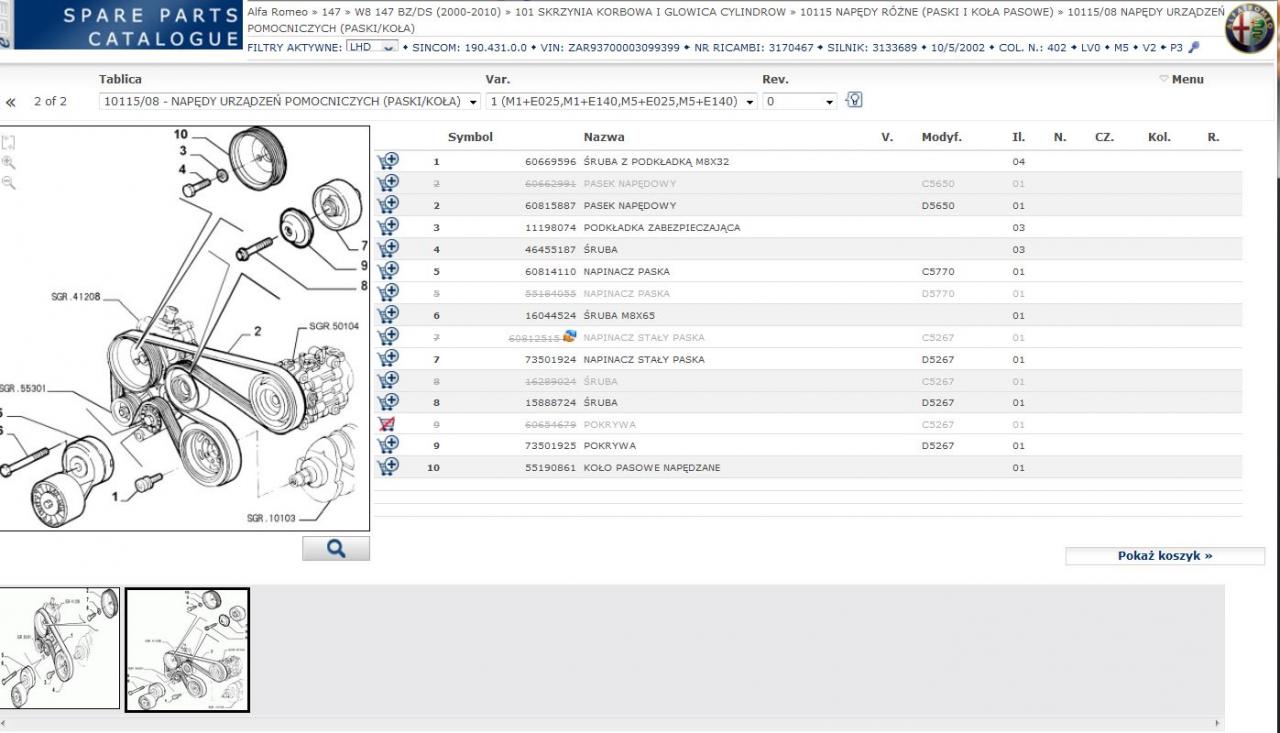Click part name PODKŁADKA ZABEZPIECZAJĄCA

coord(662,228)
